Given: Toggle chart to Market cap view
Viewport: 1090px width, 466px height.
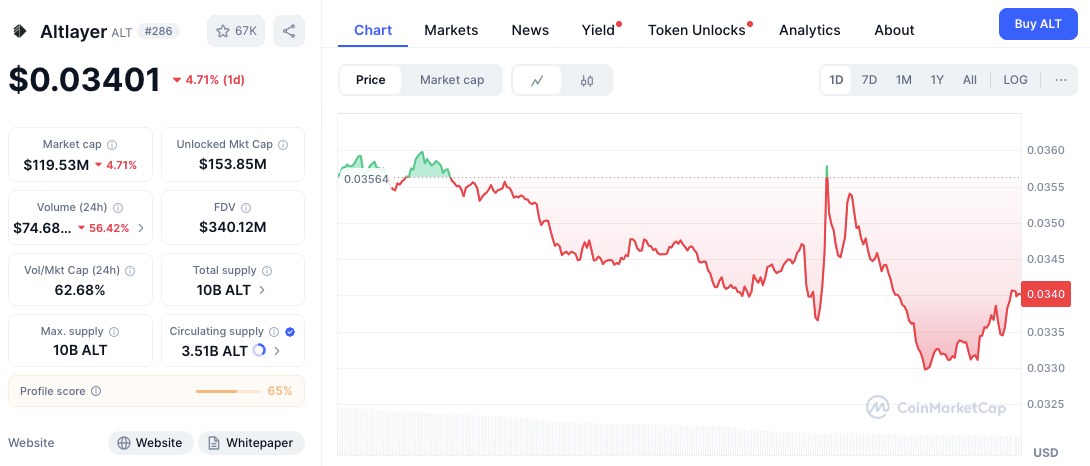Looking at the screenshot, I should pos(452,80).
